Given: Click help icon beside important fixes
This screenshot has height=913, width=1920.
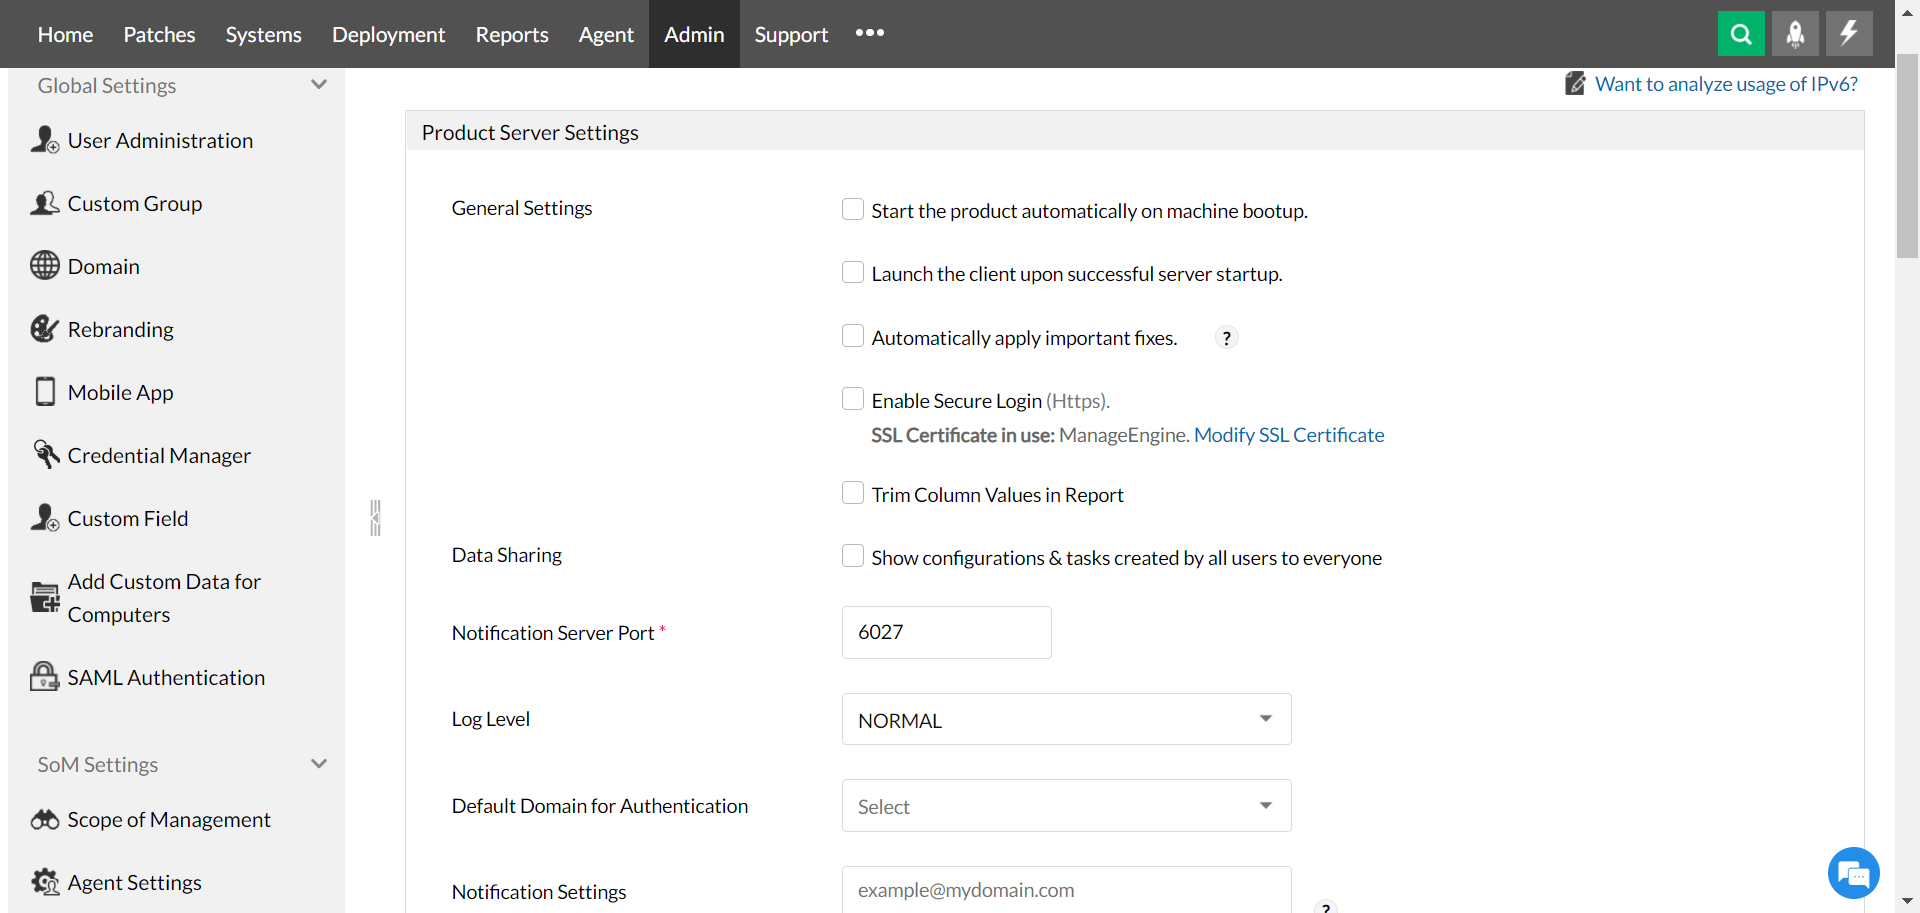Looking at the screenshot, I should point(1226,338).
